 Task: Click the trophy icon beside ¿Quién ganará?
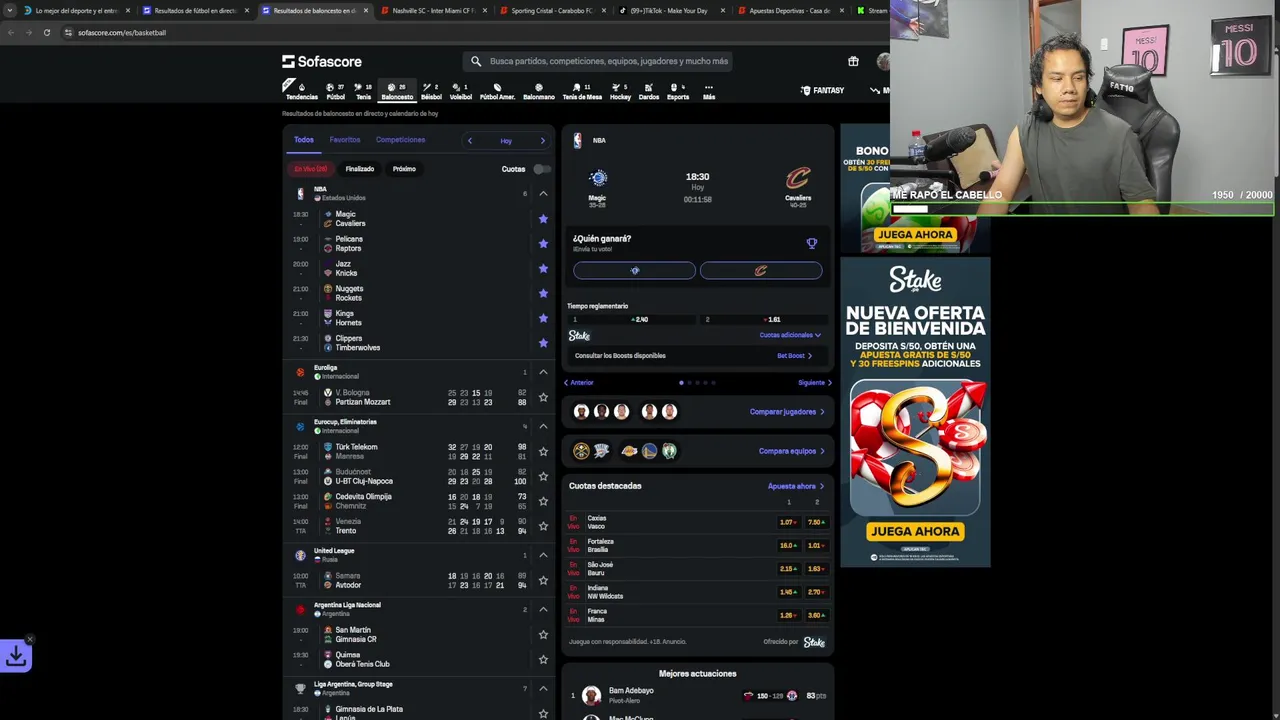tap(812, 243)
